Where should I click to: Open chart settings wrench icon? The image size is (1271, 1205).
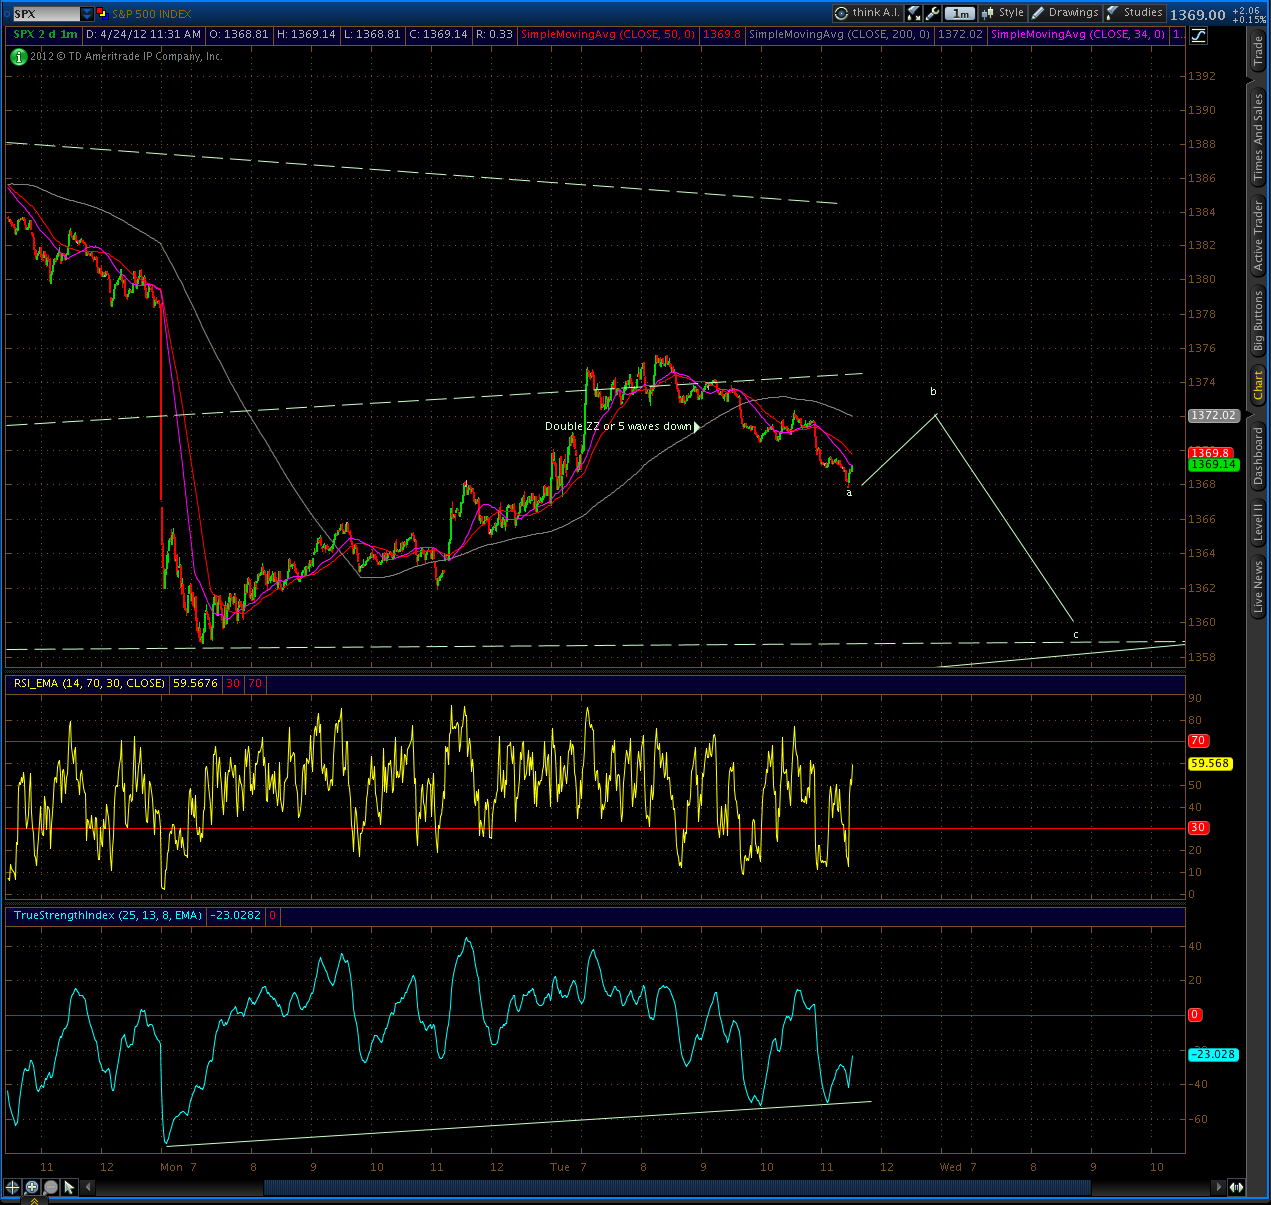[x=933, y=13]
